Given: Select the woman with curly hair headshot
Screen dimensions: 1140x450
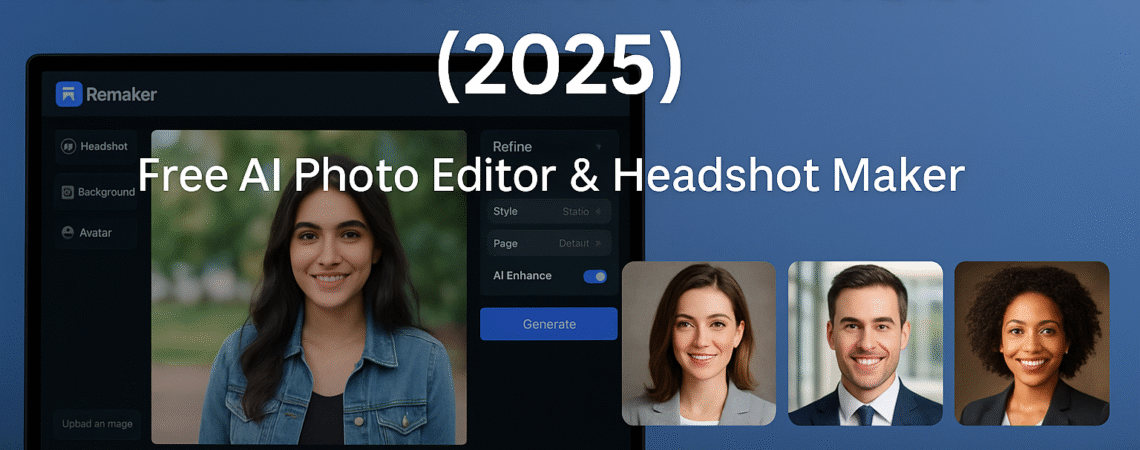Looking at the screenshot, I should tap(1031, 343).
